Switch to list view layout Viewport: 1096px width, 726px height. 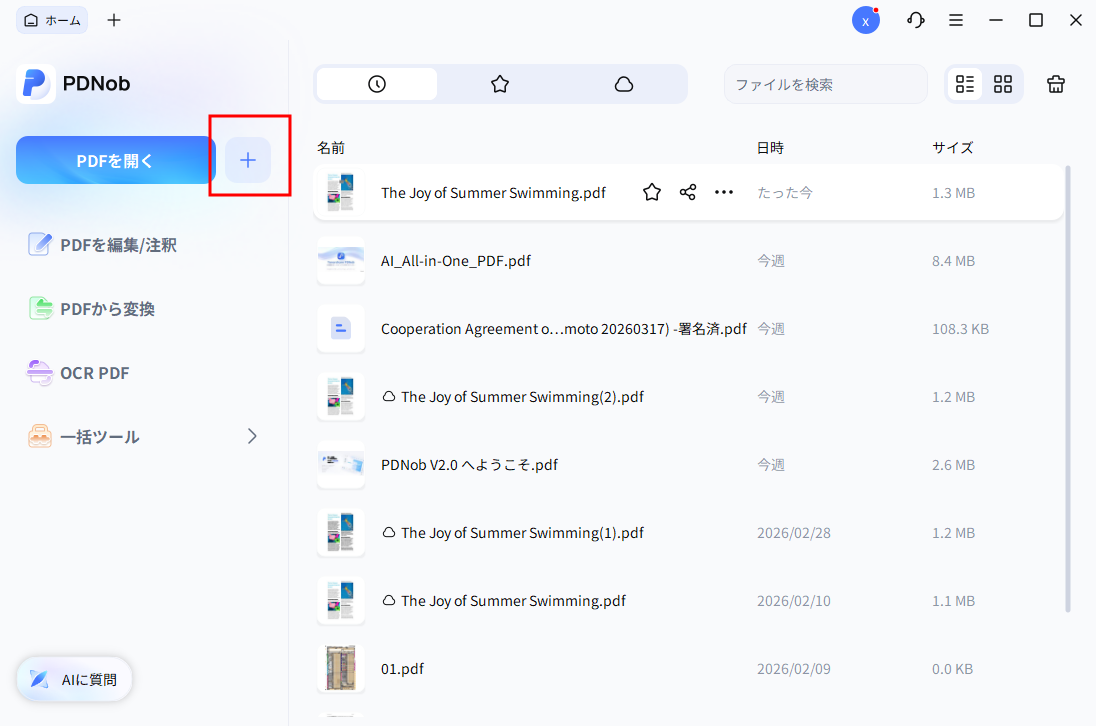click(965, 84)
